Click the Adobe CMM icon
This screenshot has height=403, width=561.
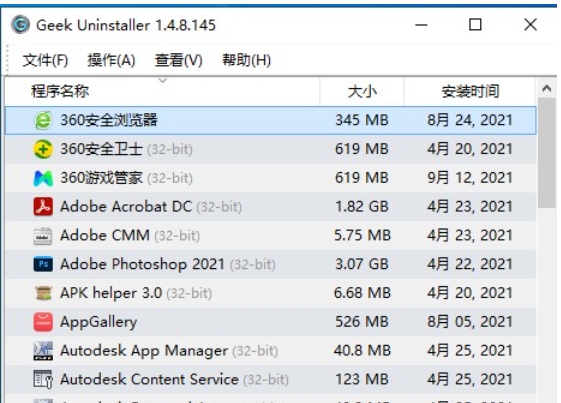click(x=43, y=236)
